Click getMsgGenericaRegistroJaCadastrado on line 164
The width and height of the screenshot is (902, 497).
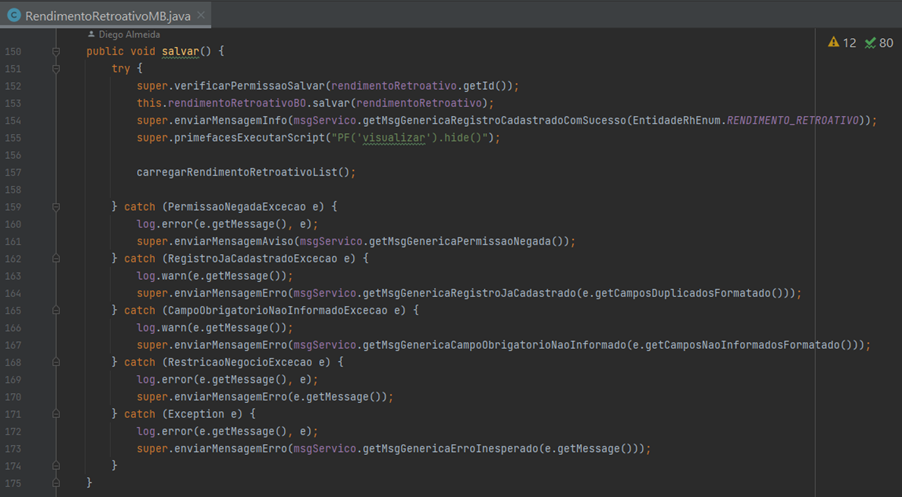pyautogui.click(x=469, y=293)
